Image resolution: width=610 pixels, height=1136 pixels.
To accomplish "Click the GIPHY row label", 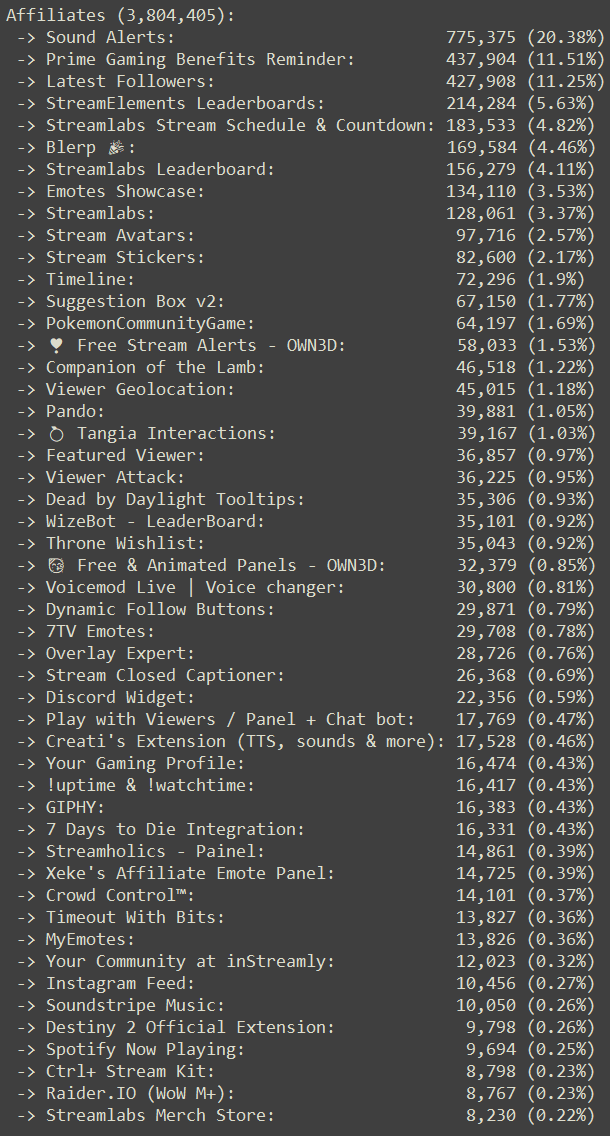I will coord(75,807).
